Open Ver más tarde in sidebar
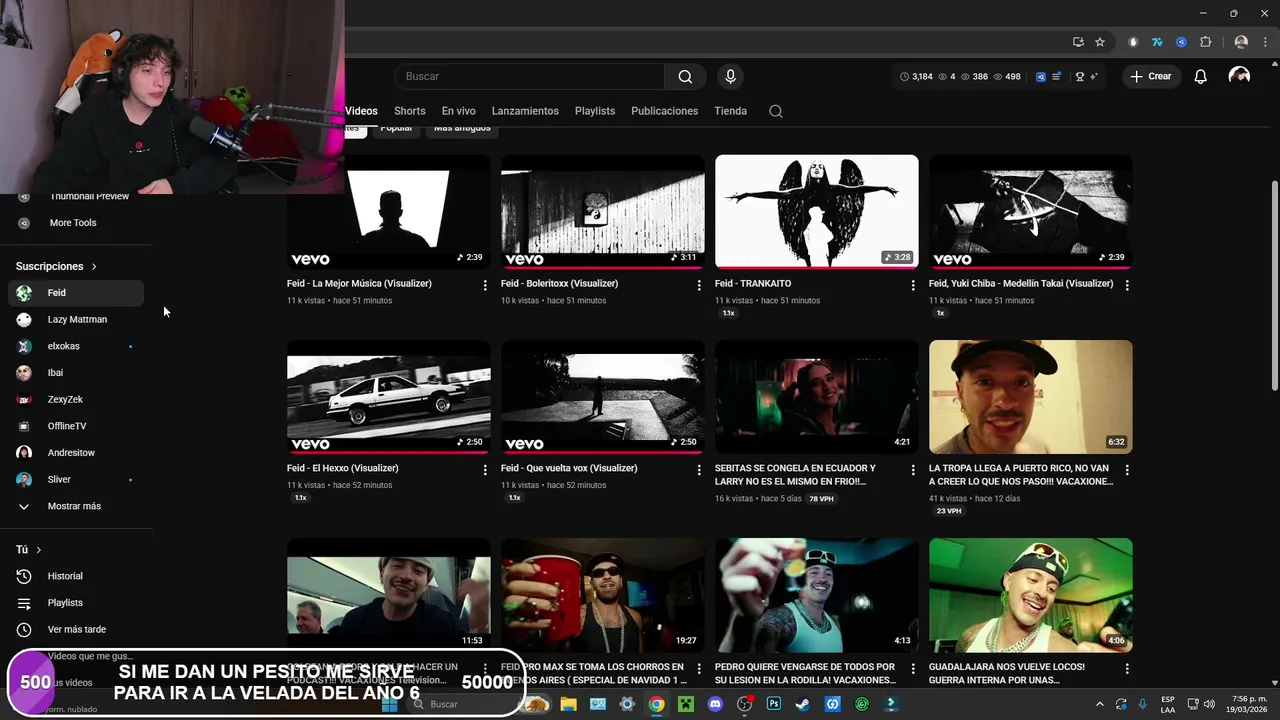The image size is (1280, 720). pos(75,630)
